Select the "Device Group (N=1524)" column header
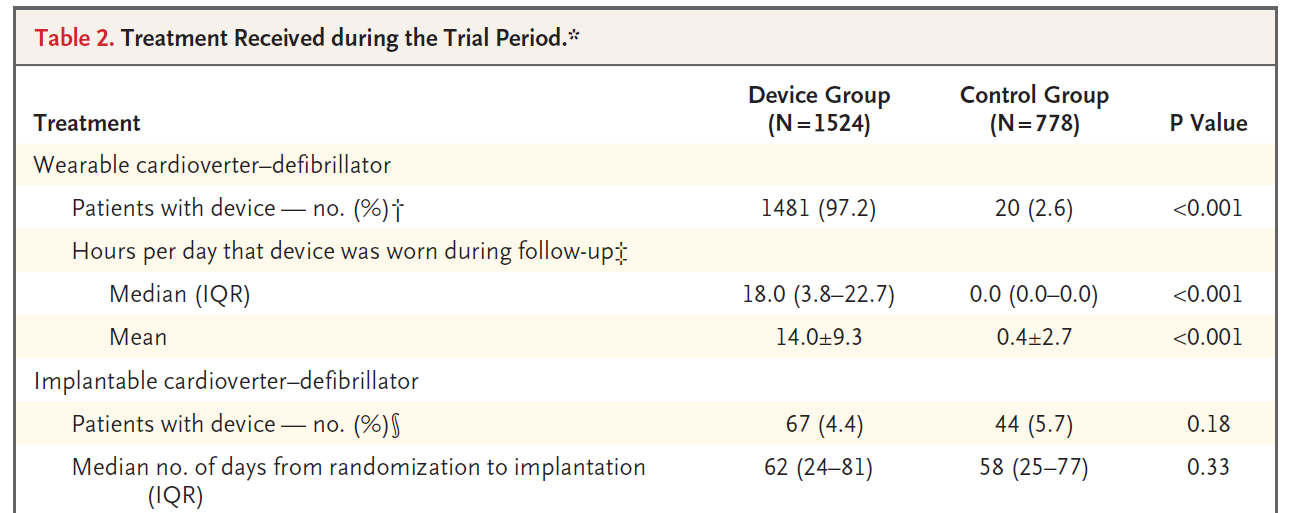Screen dimensions: 1308x513 click(x=819, y=110)
